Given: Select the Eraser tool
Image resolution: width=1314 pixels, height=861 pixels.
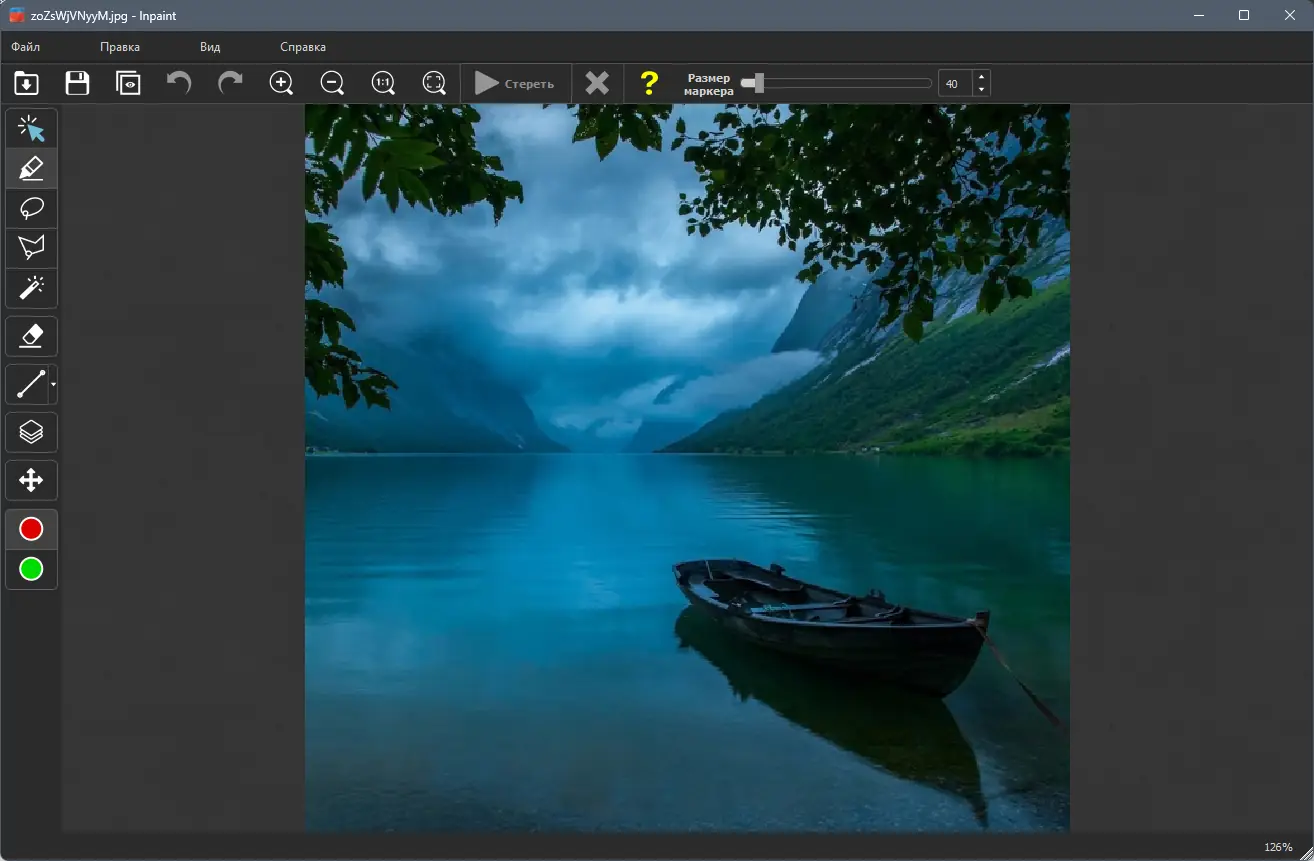Looking at the screenshot, I should pos(31,337).
